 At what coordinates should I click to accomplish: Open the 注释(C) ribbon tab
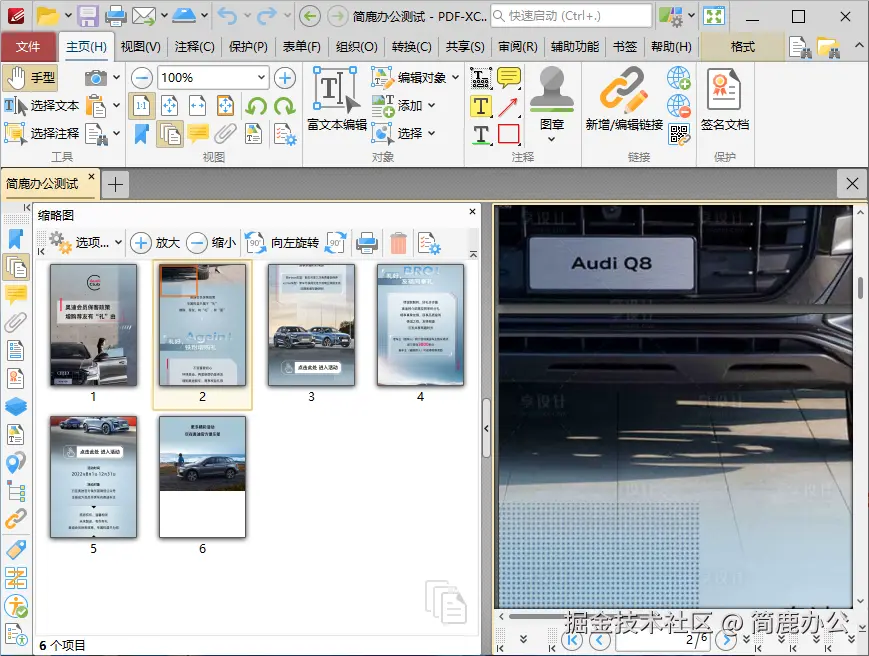194,47
